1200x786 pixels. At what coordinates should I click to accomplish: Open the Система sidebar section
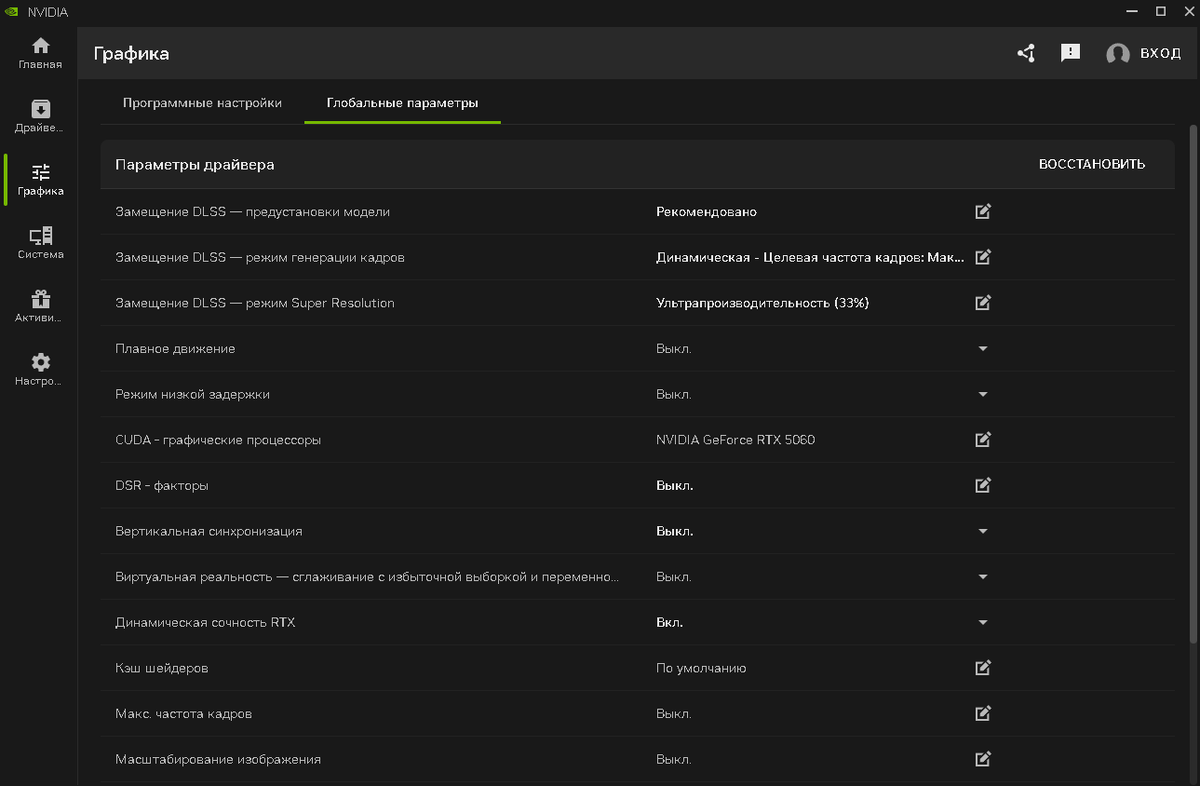(40, 243)
